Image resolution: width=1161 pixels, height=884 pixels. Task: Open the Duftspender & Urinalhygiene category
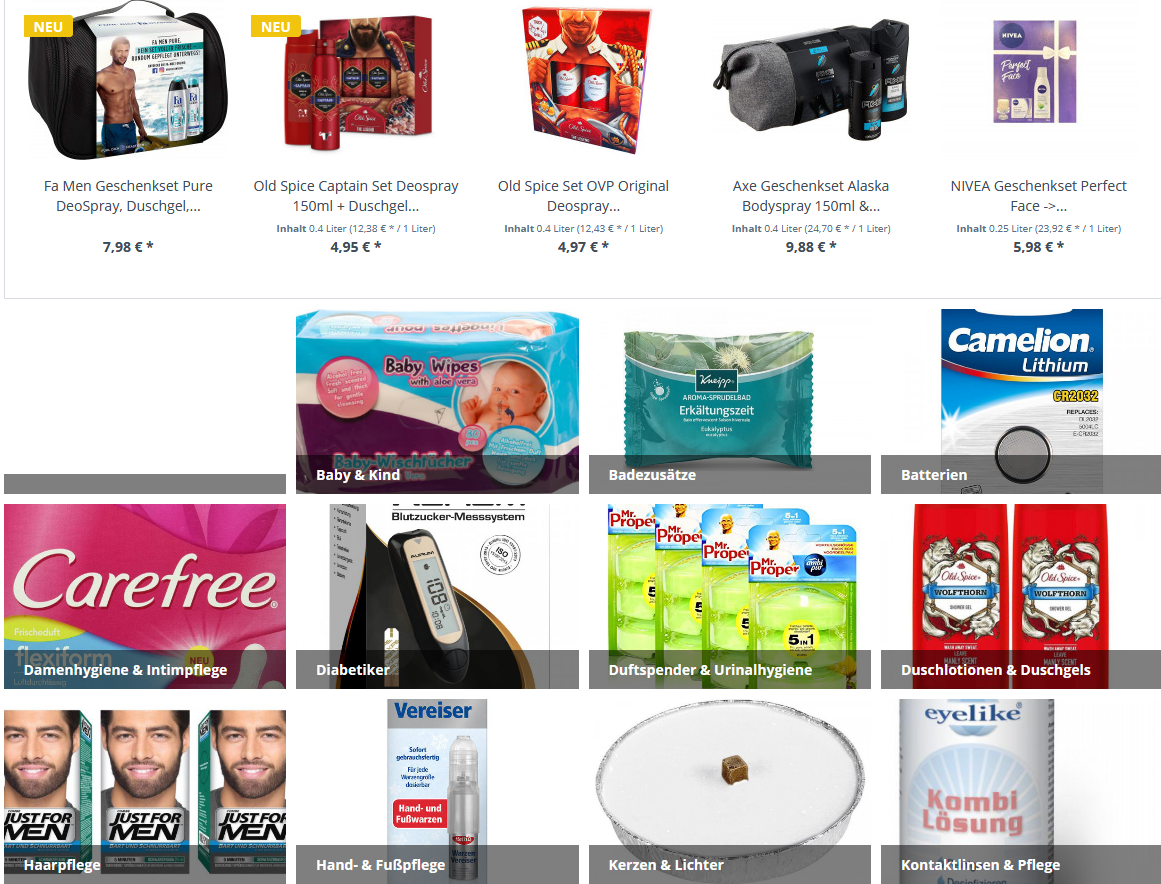[x=729, y=596]
